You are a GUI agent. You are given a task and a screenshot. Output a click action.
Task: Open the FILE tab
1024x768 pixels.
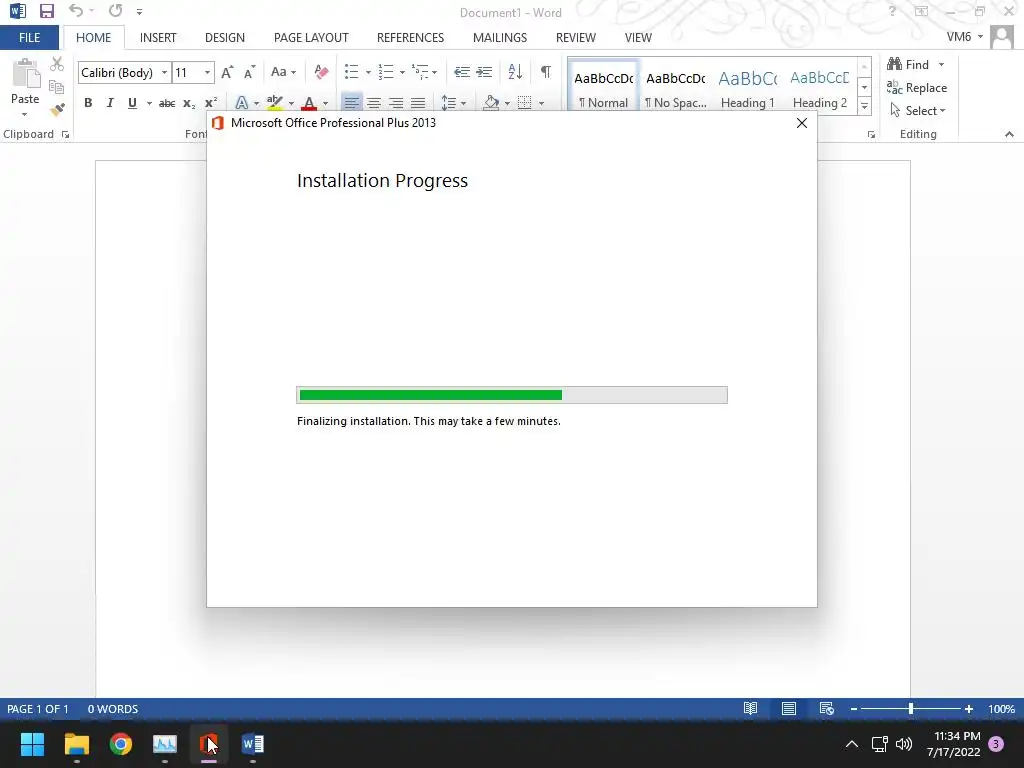(x=29, y=37)
